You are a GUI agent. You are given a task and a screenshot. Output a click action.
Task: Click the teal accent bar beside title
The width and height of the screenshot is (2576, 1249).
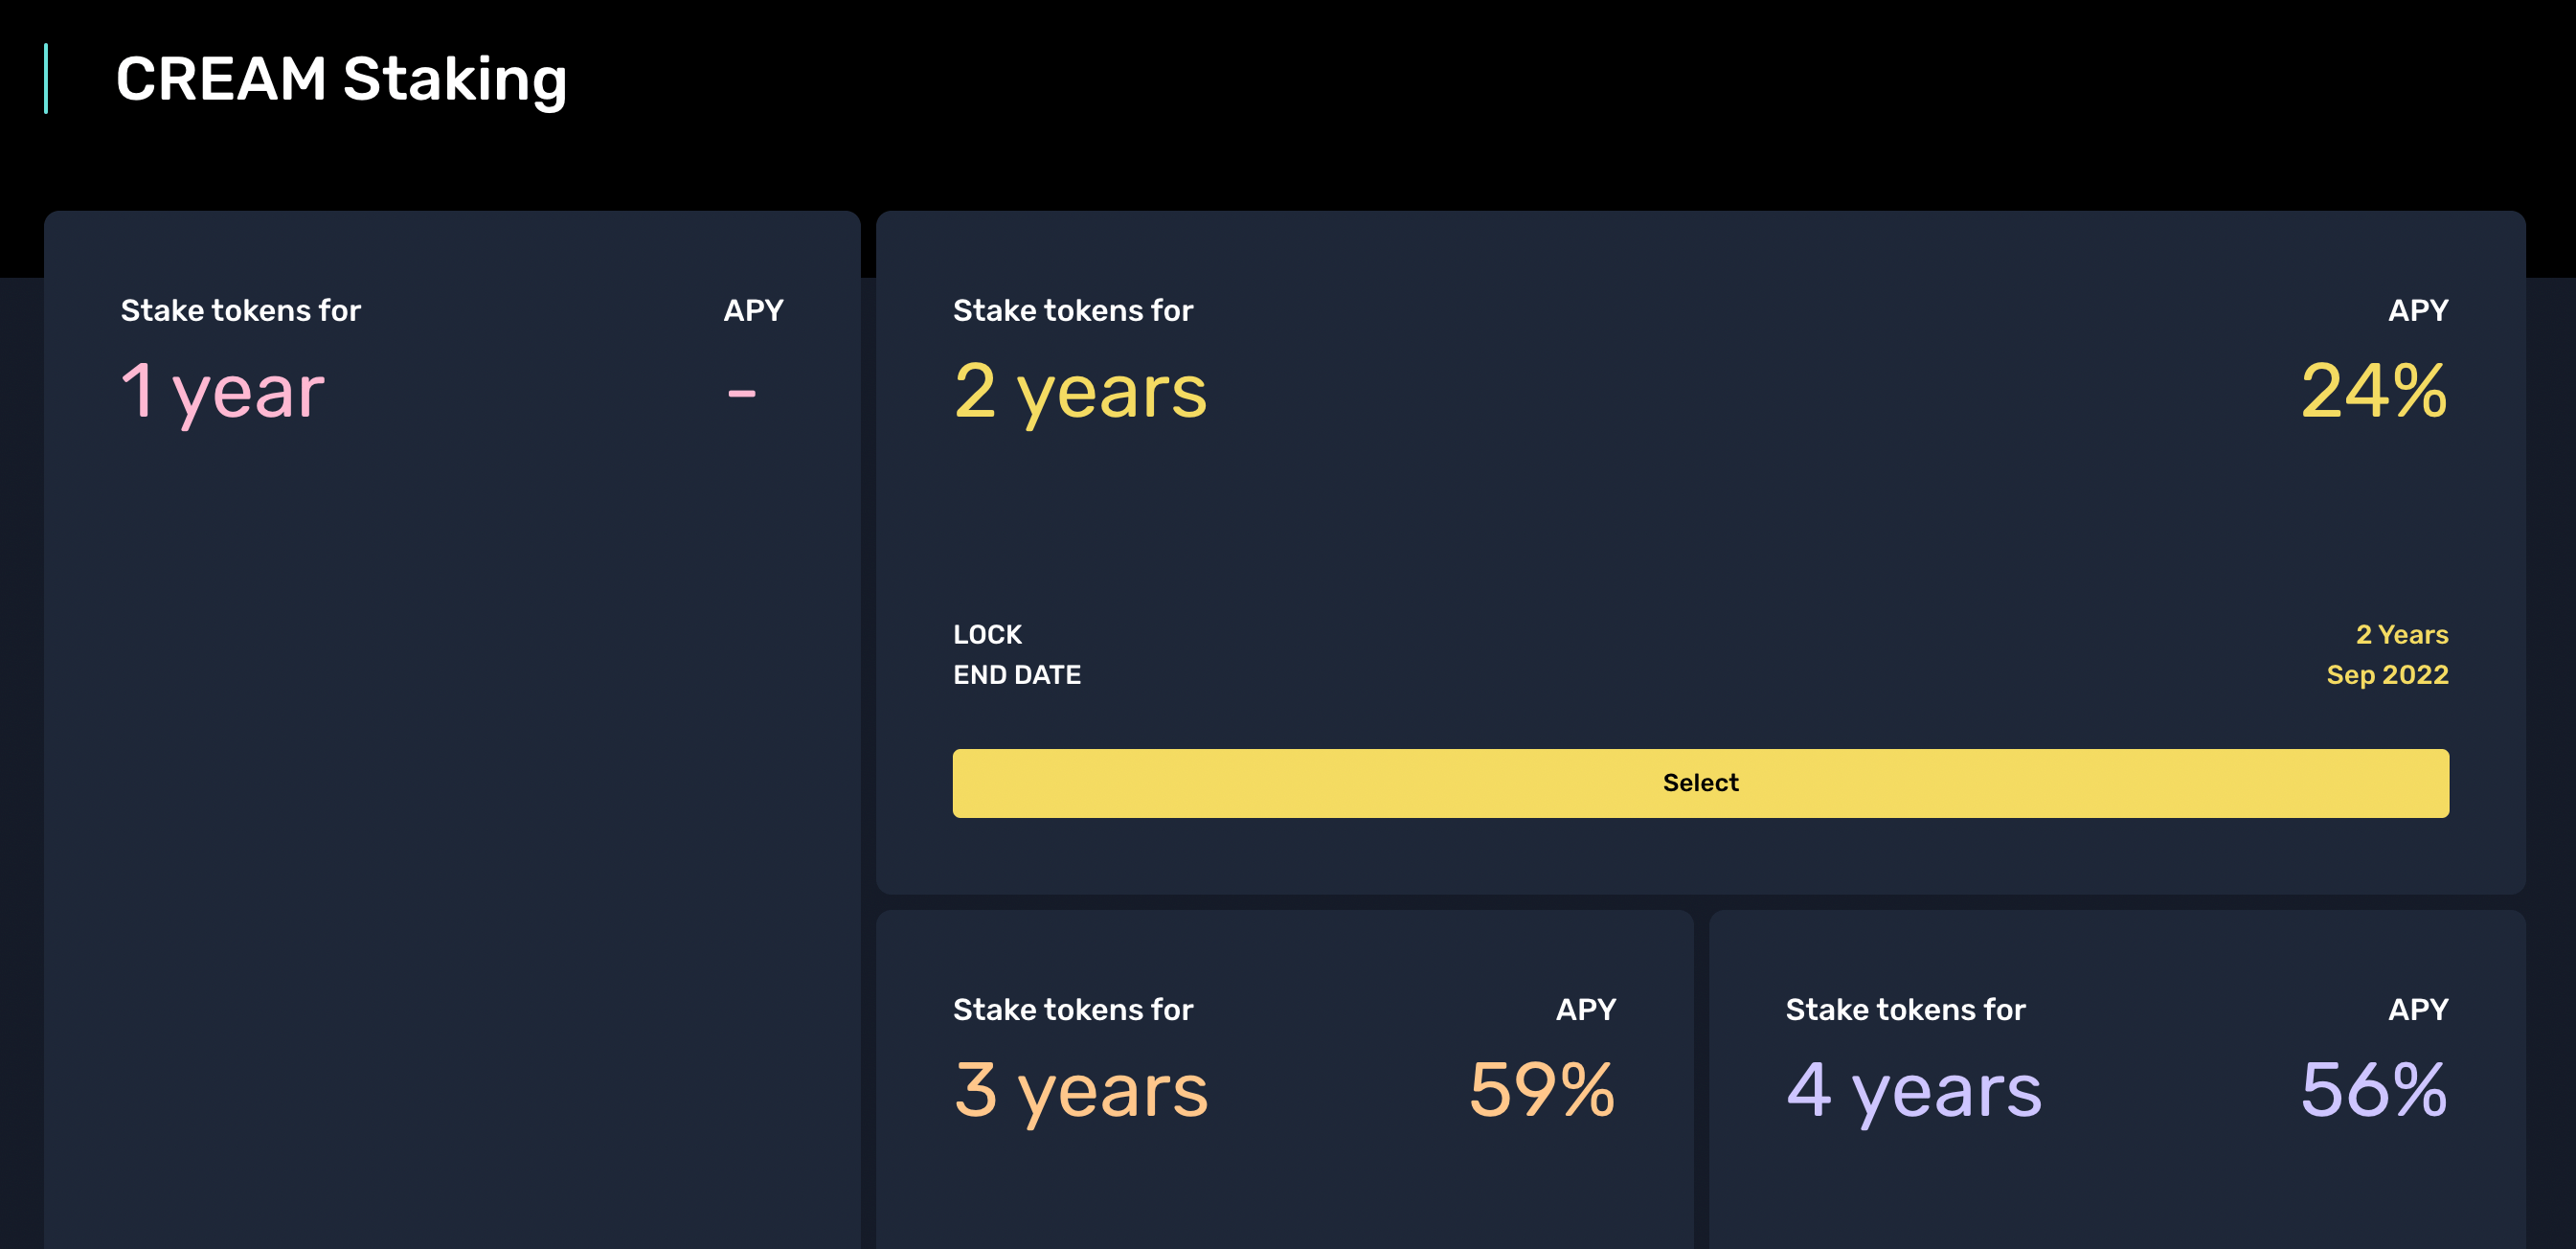pyautogui.click(x=46, y=79)
